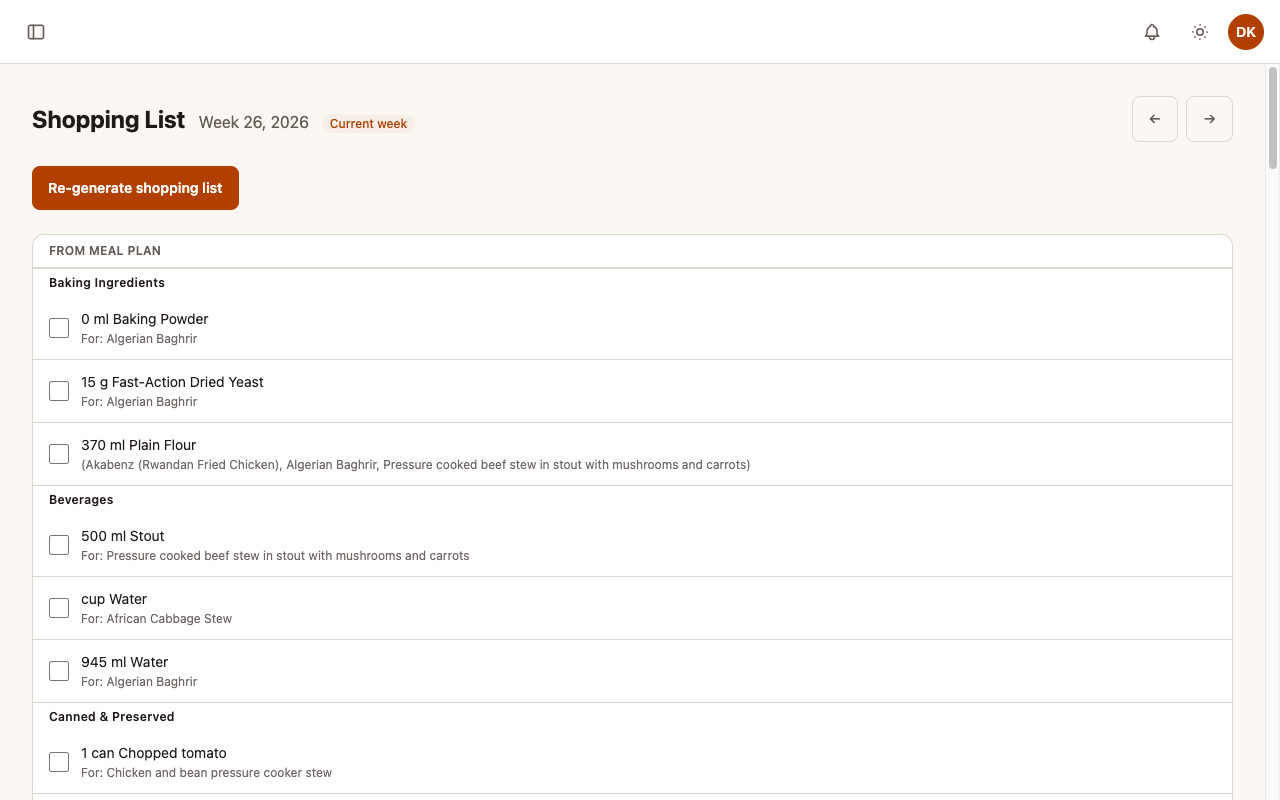This screenshot has width=1280, height=800.
Task: Click the Baking Ingredients category heading
Action: [x=107, y=283]
